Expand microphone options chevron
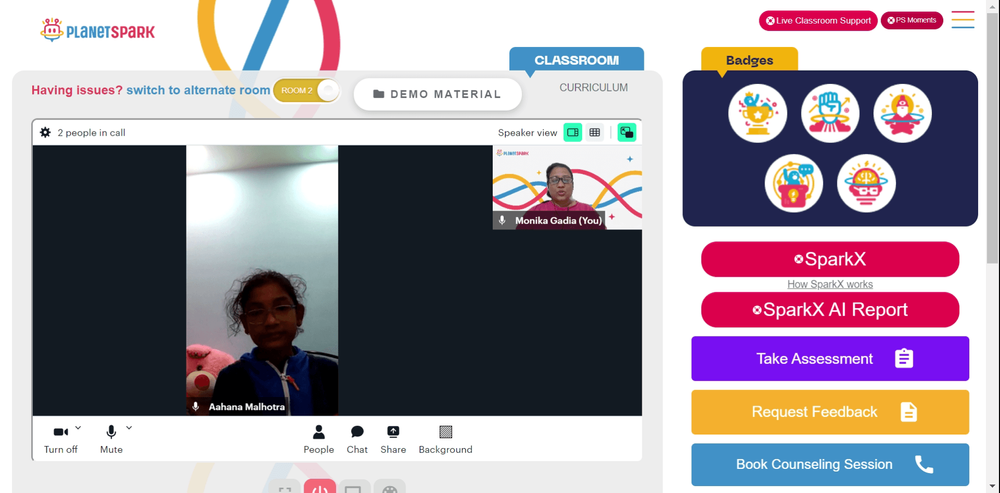Viewport: 1000px width, 493px height. (x=129, y=427)
